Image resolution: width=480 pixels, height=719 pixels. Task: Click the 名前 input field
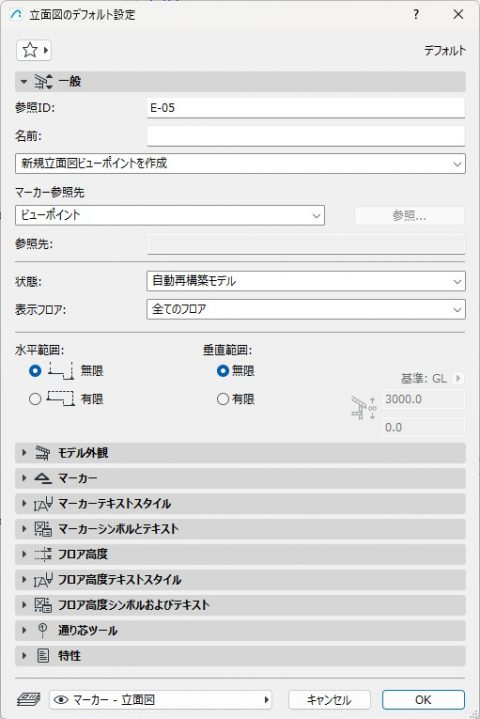click(x=306, y=136)
